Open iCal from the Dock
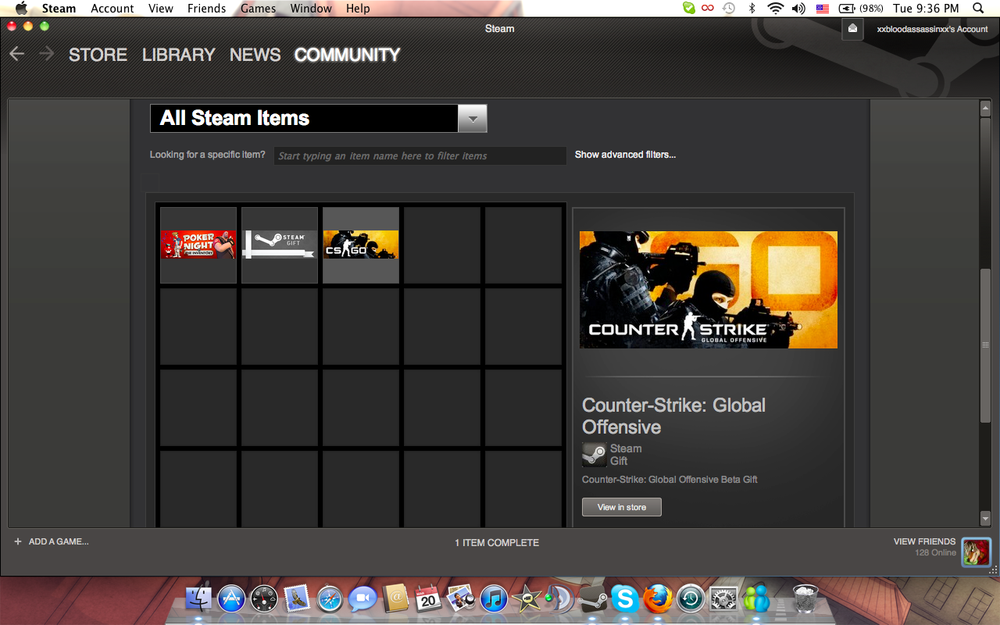Image resolution: width=1000 pixels, height=625 pixels. pos(428,598)
